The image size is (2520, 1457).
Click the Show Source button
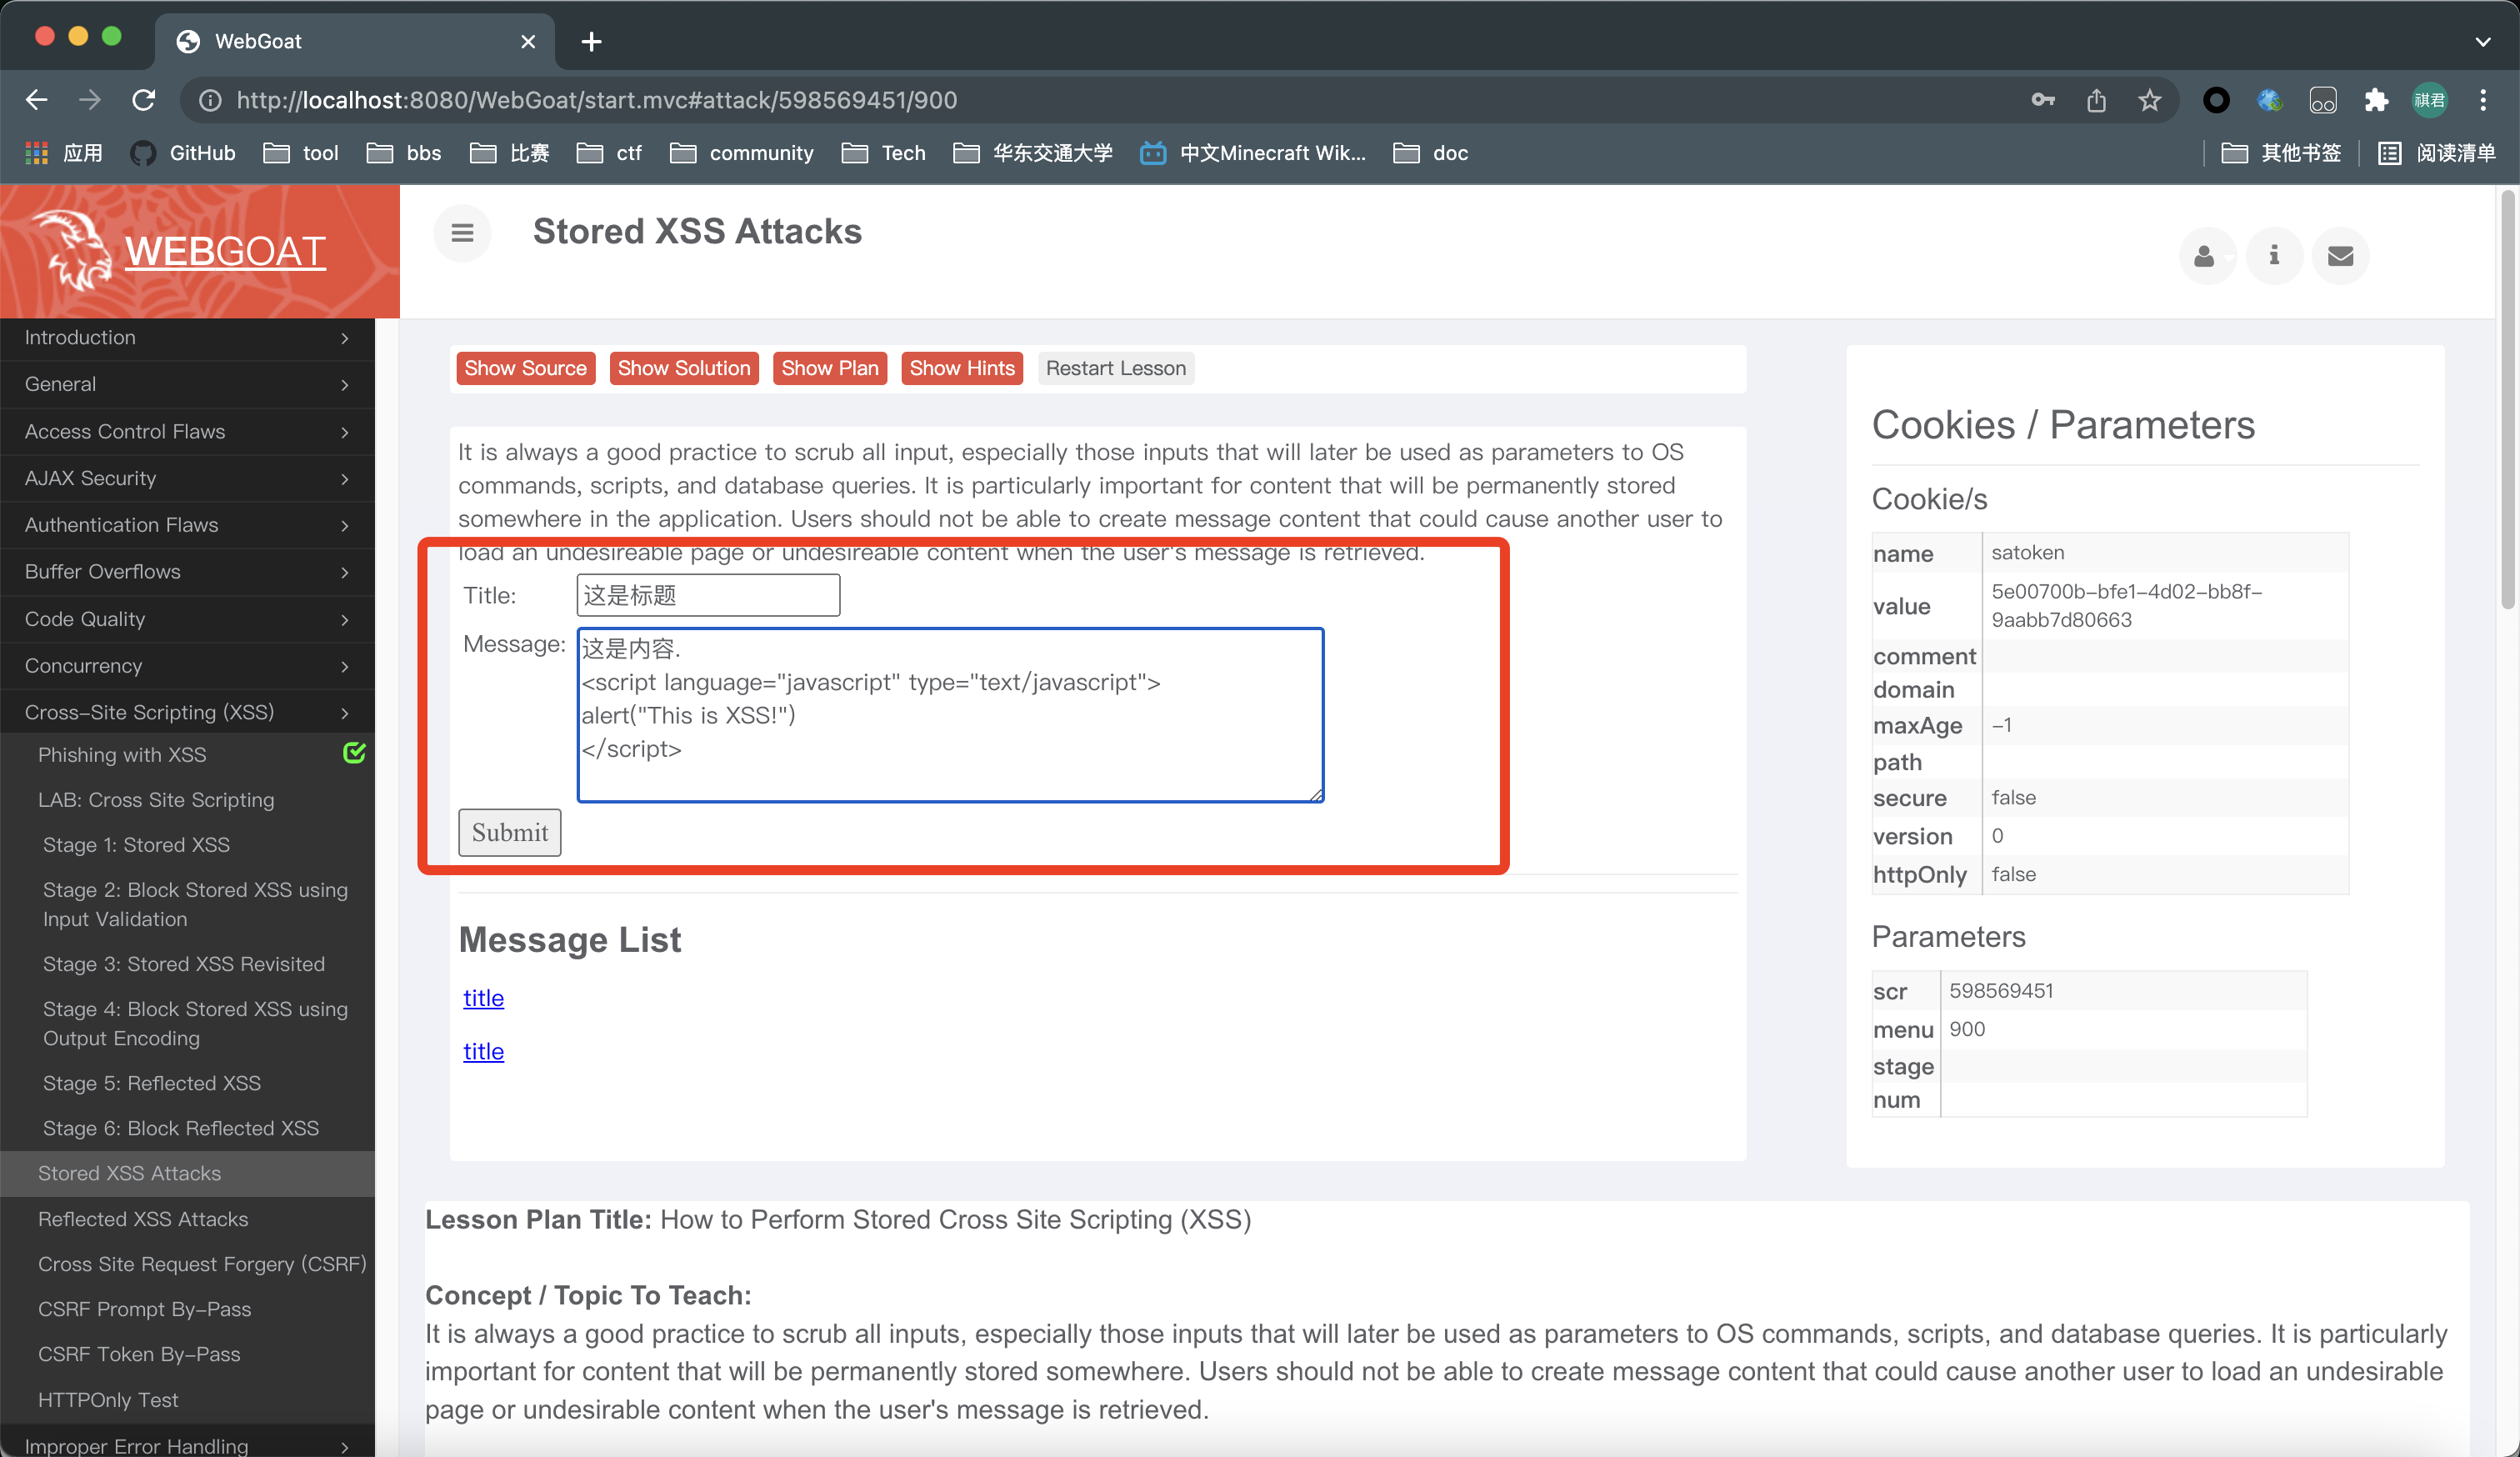pos(525,366)
